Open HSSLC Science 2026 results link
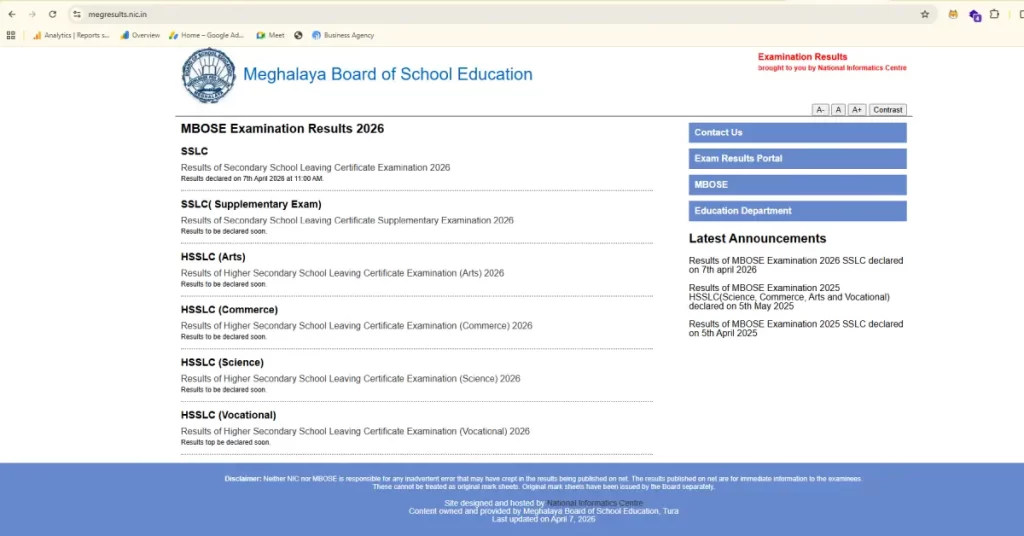 pos(351,379)
